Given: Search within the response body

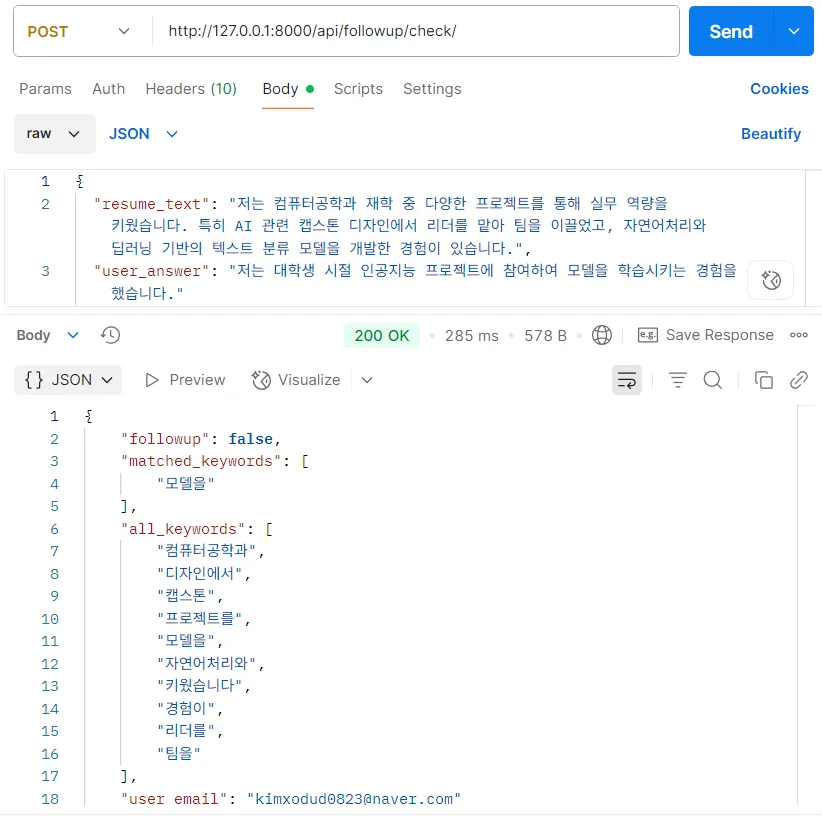Looking at the screenshot, I should (x=712, y=380).
